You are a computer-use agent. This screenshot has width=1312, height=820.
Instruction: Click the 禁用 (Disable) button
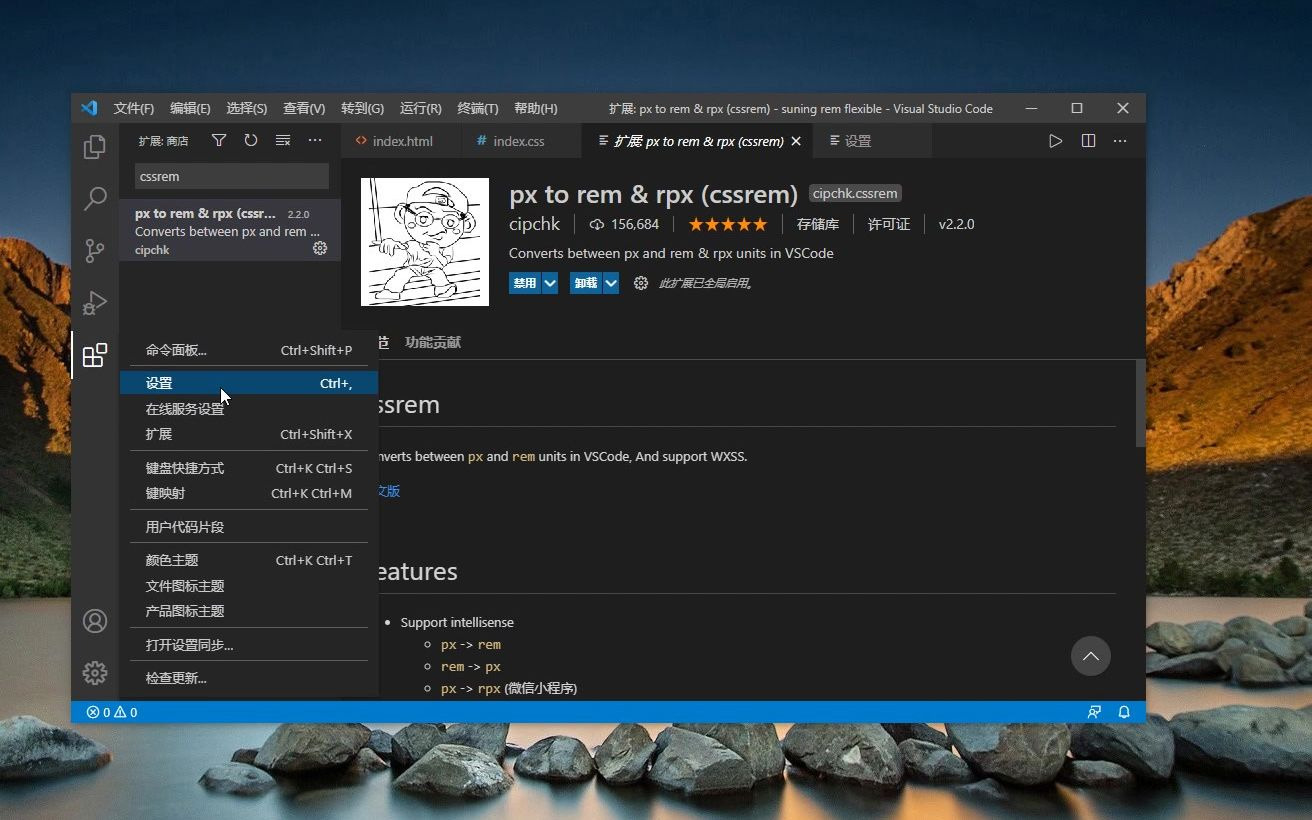[525, 283]
